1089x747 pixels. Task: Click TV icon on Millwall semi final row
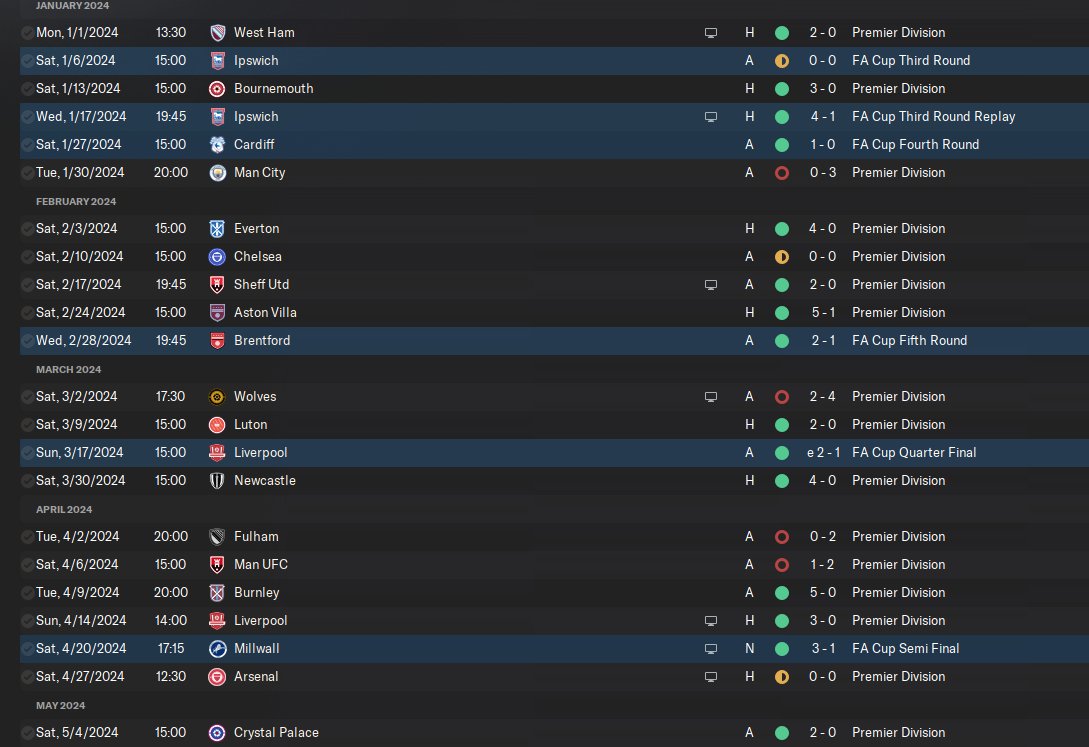(711, 649)
